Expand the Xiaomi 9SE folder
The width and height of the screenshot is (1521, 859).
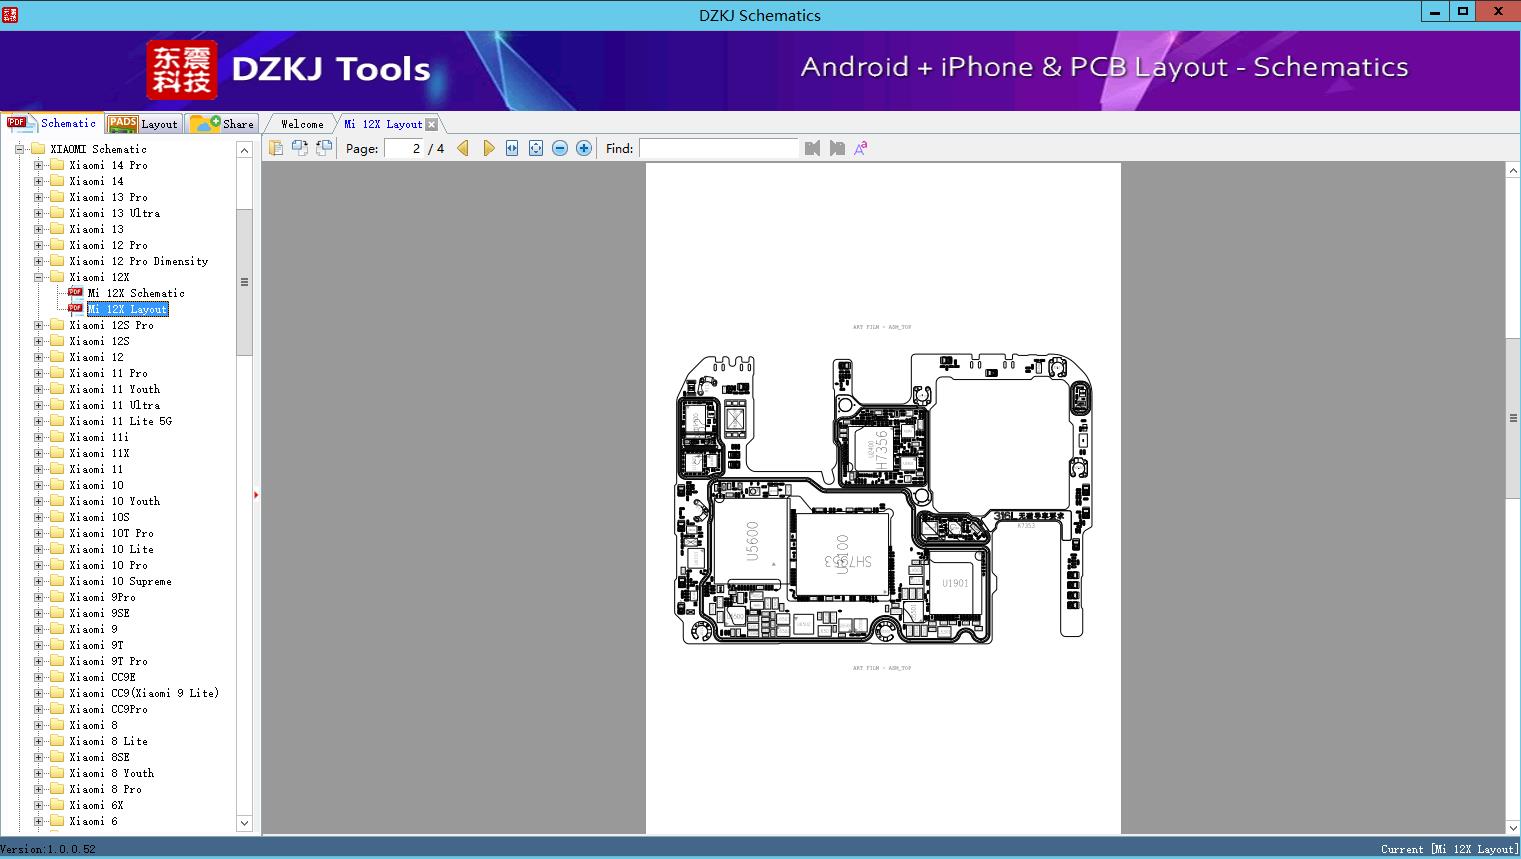(38, 613)
